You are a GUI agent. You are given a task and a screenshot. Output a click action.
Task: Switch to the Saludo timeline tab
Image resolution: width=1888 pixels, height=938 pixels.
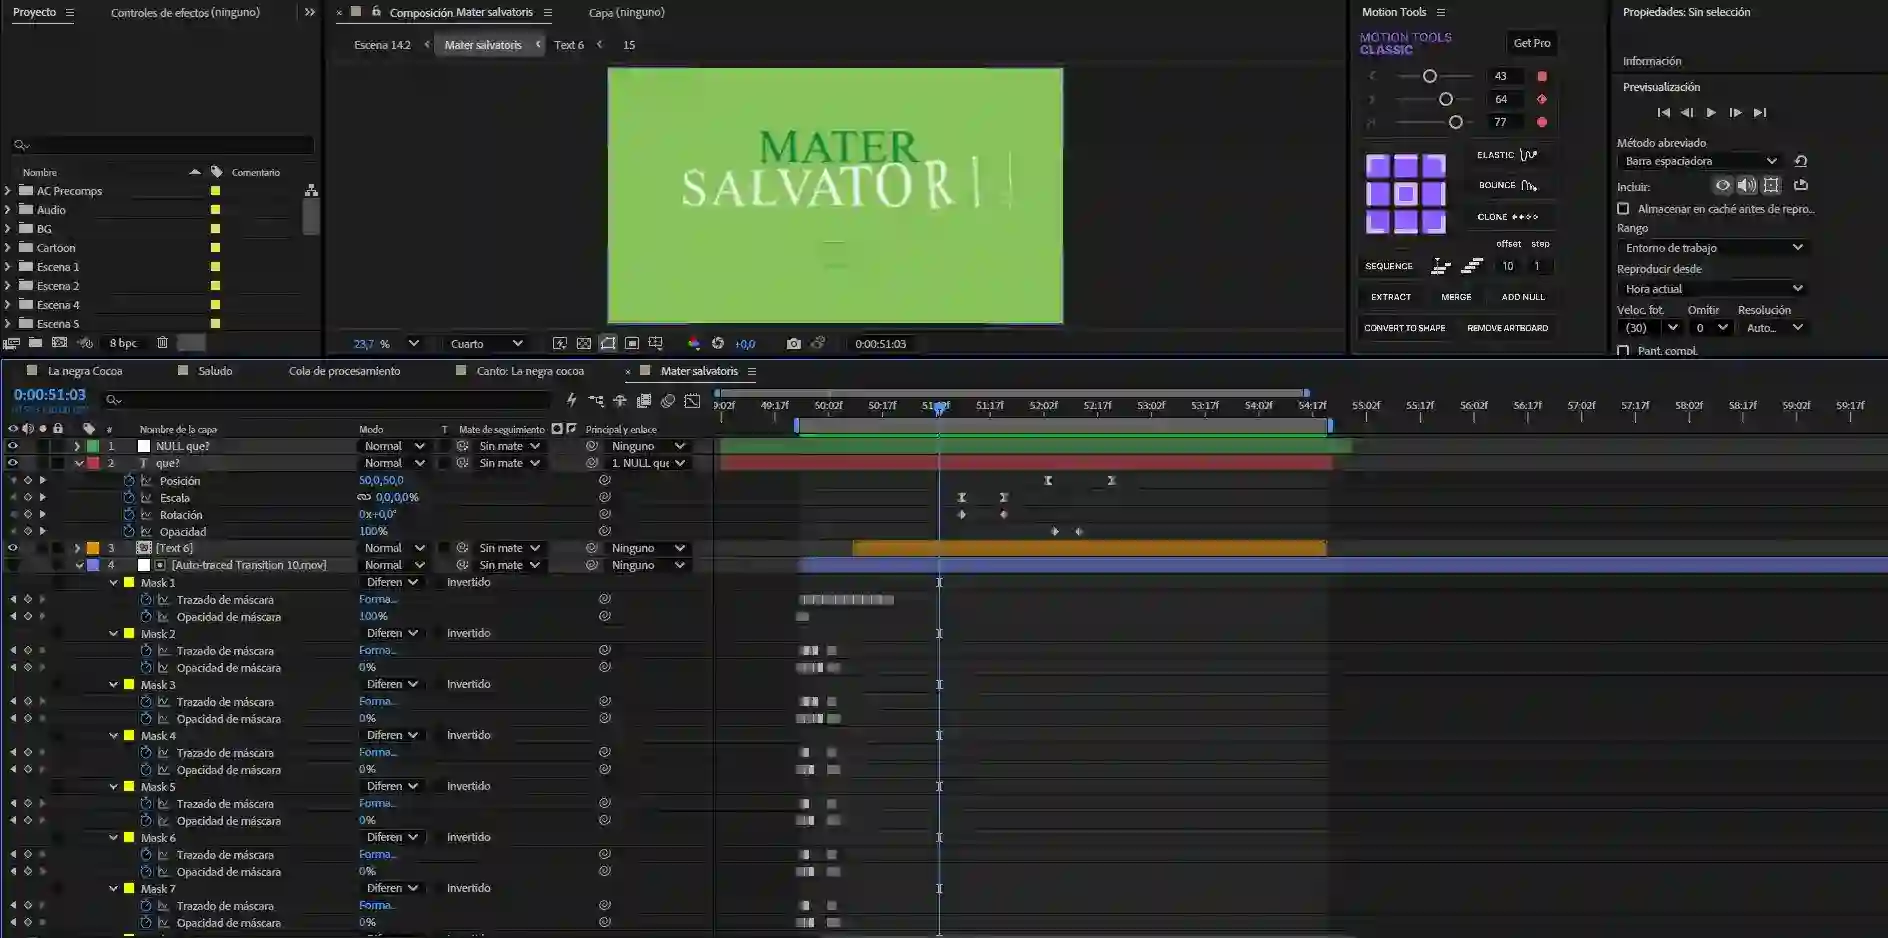215,371
